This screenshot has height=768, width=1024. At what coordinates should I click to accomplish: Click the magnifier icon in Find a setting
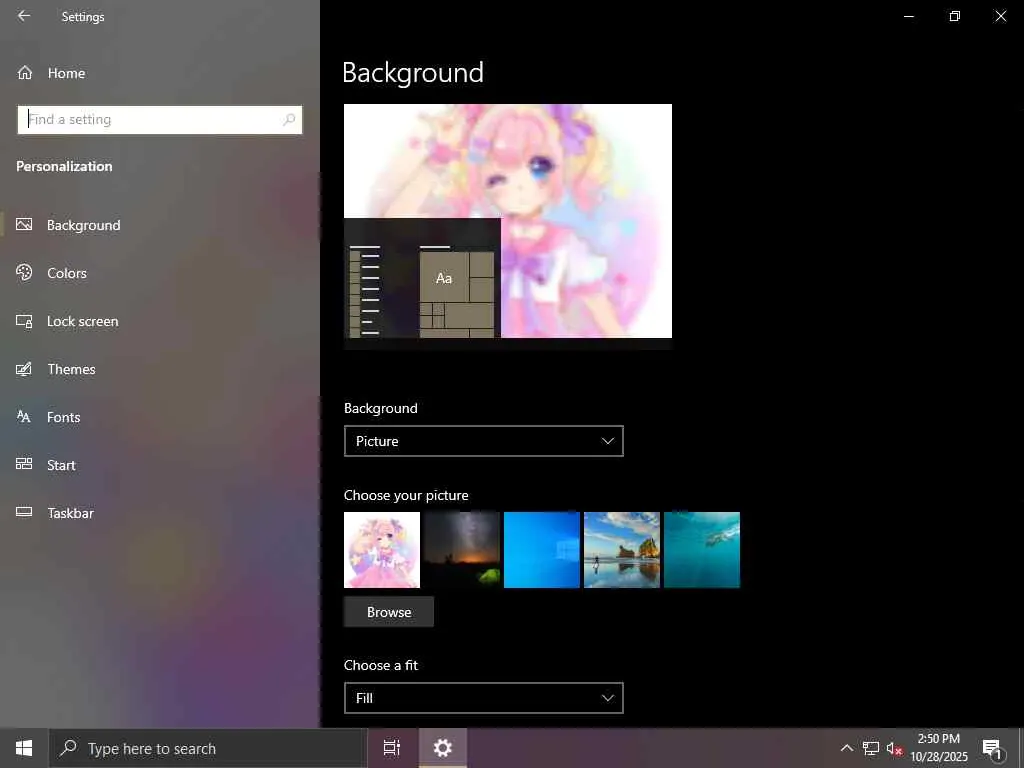click(x=289, y=120)
